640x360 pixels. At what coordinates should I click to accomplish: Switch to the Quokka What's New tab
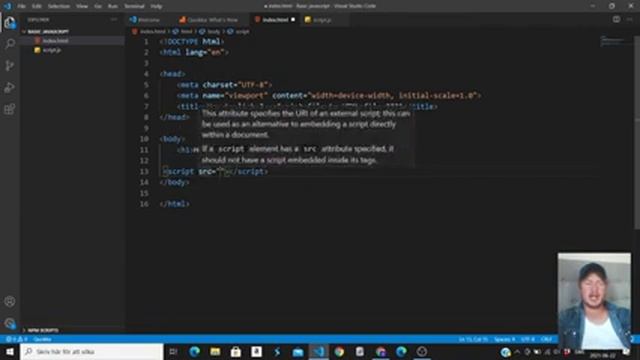point(212,20)
